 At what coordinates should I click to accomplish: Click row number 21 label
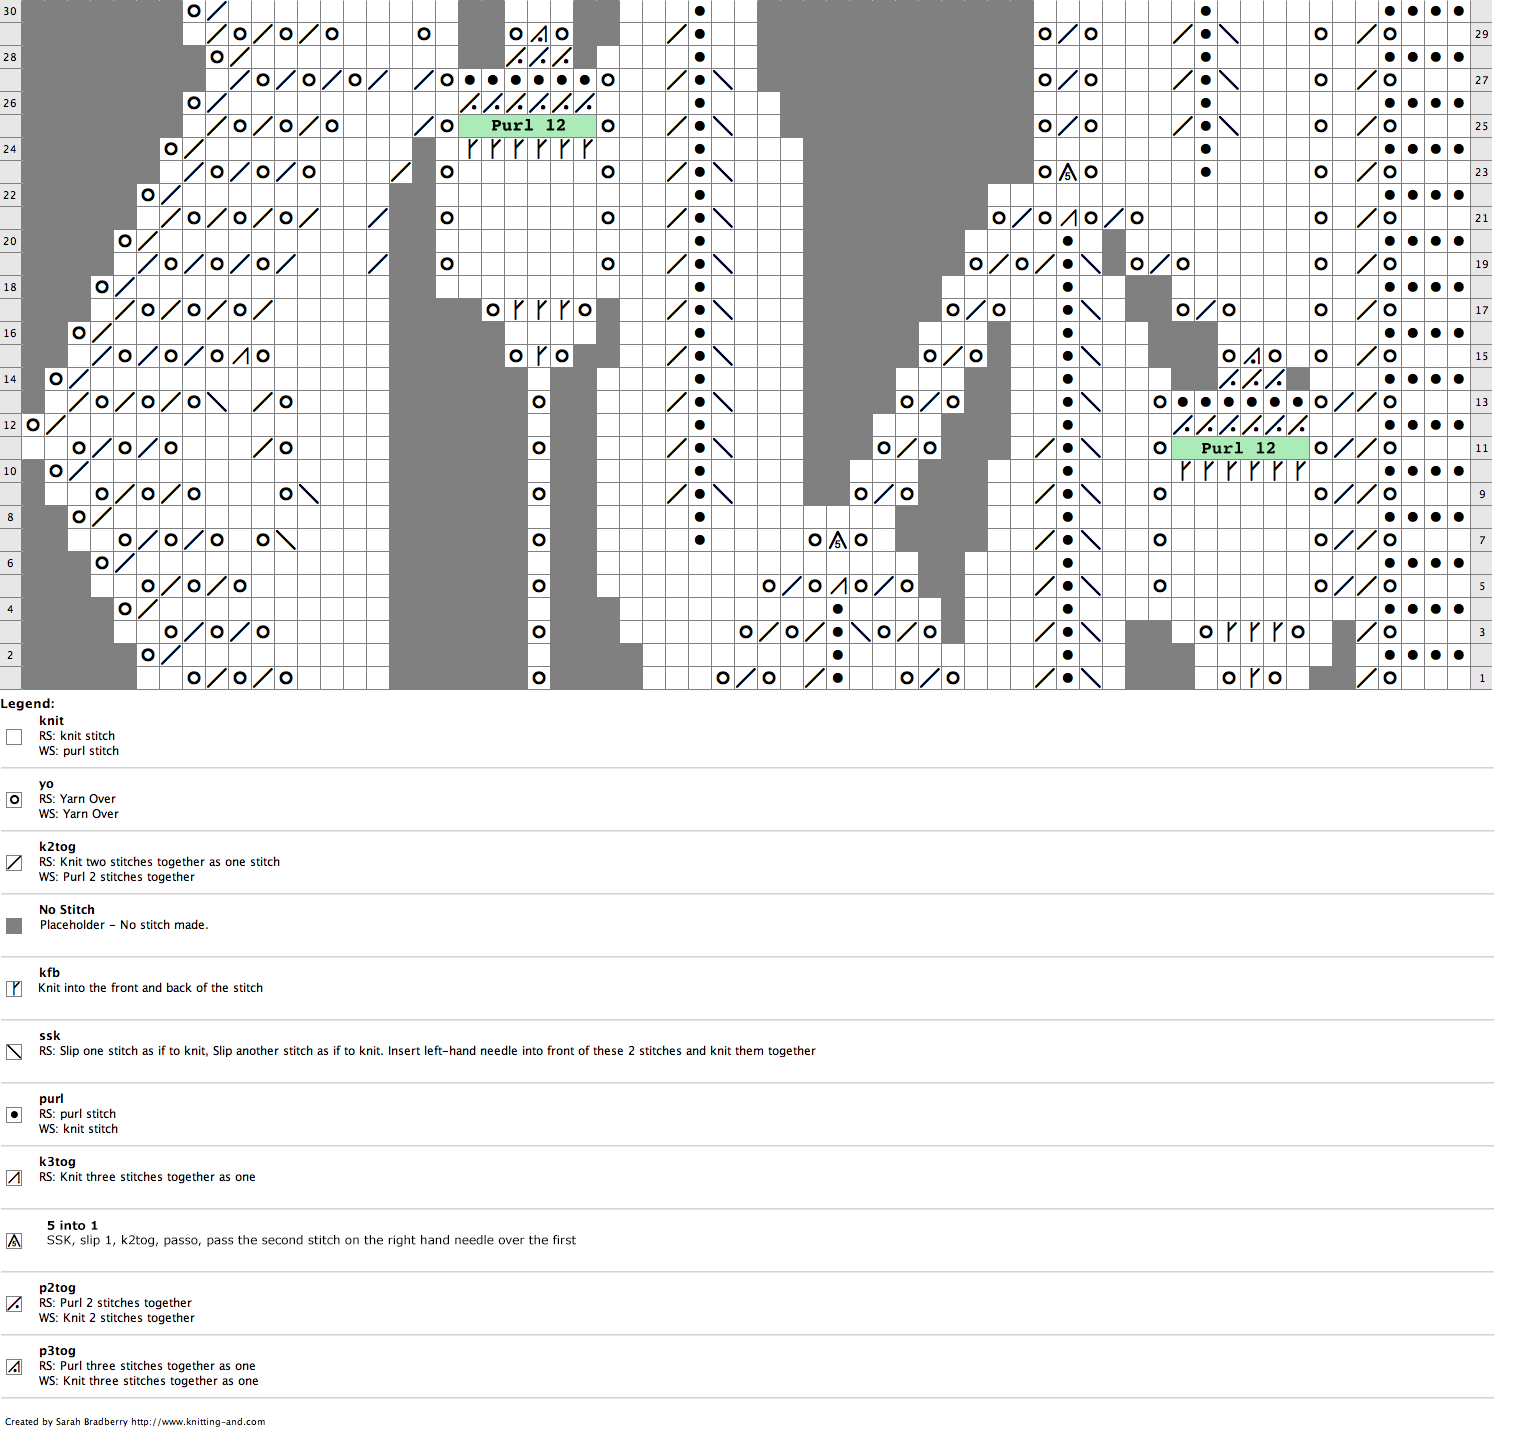point(1481,218)
